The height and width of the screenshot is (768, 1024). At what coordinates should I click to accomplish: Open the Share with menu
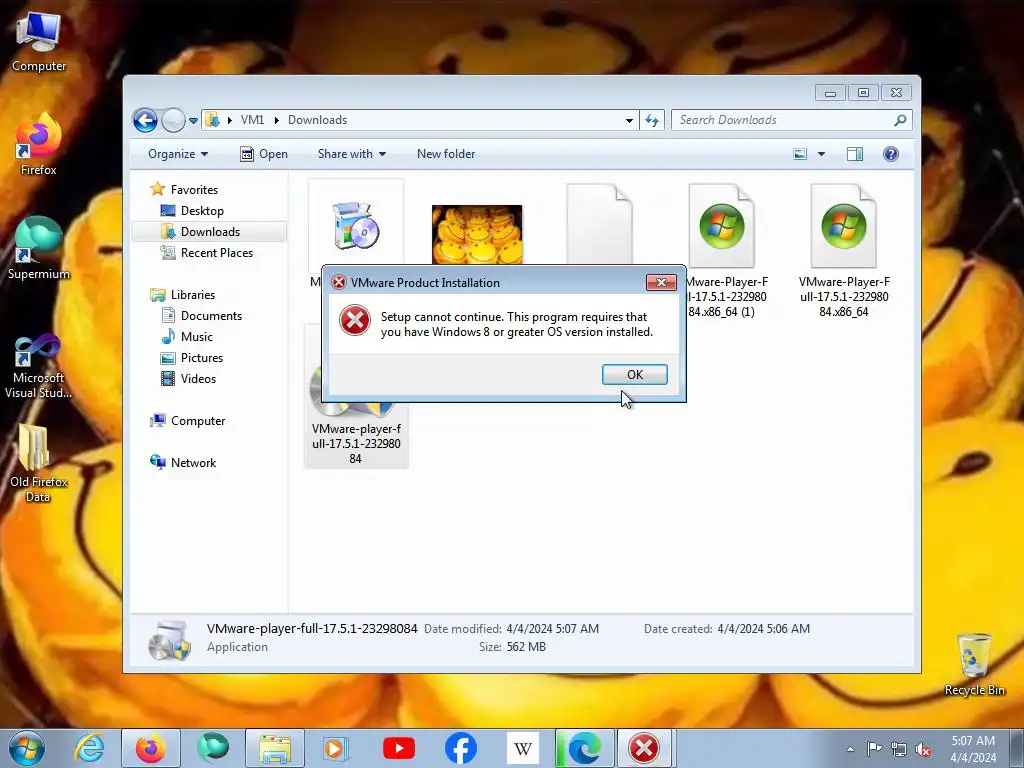click(351, 154)
